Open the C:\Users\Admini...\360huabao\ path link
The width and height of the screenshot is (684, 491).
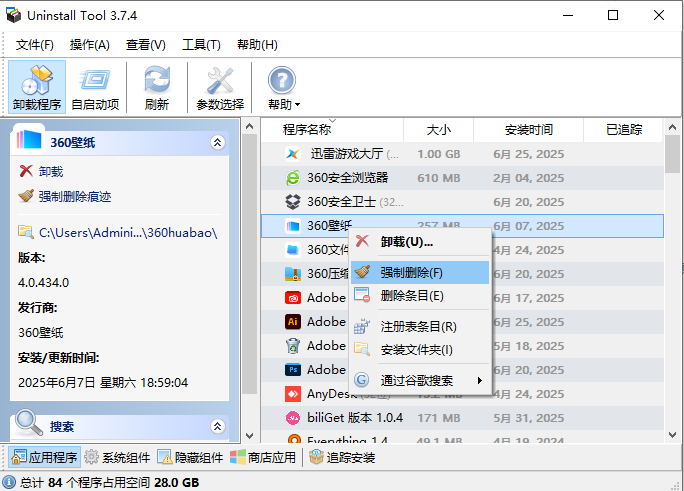128,233
